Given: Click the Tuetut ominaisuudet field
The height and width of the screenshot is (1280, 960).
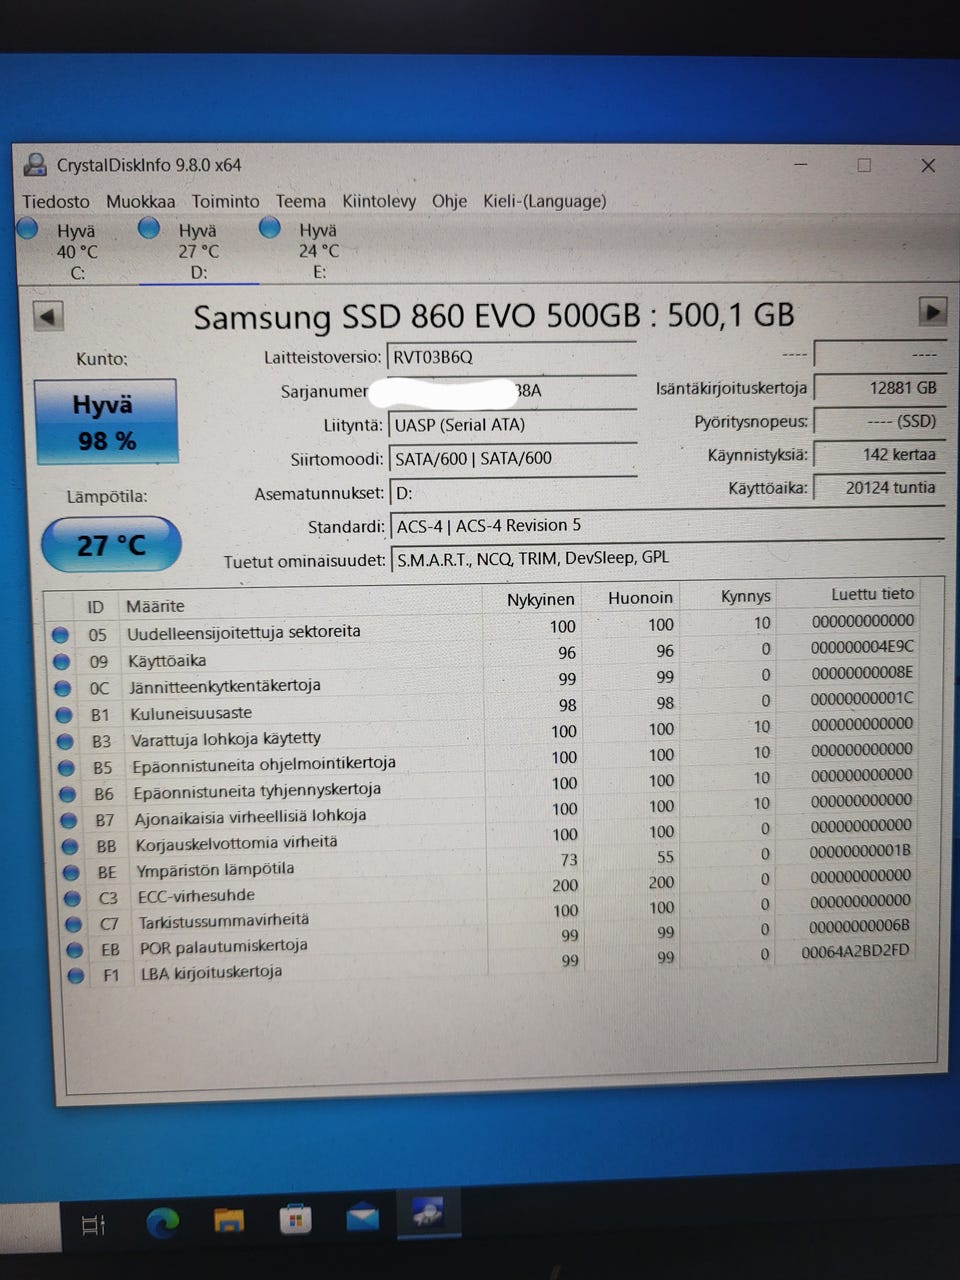Looking at the screenshot, I should 666,558.
